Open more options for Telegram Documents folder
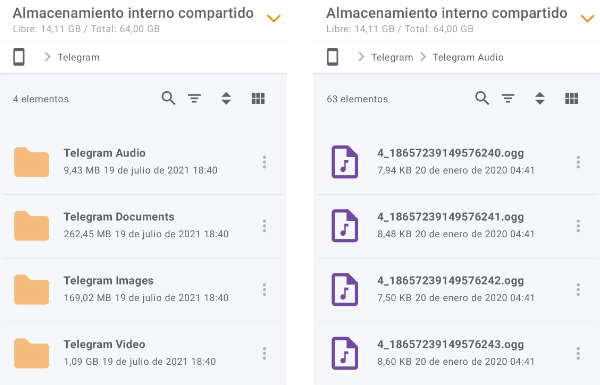Viewport: 600px width, 385px height. 264,226
